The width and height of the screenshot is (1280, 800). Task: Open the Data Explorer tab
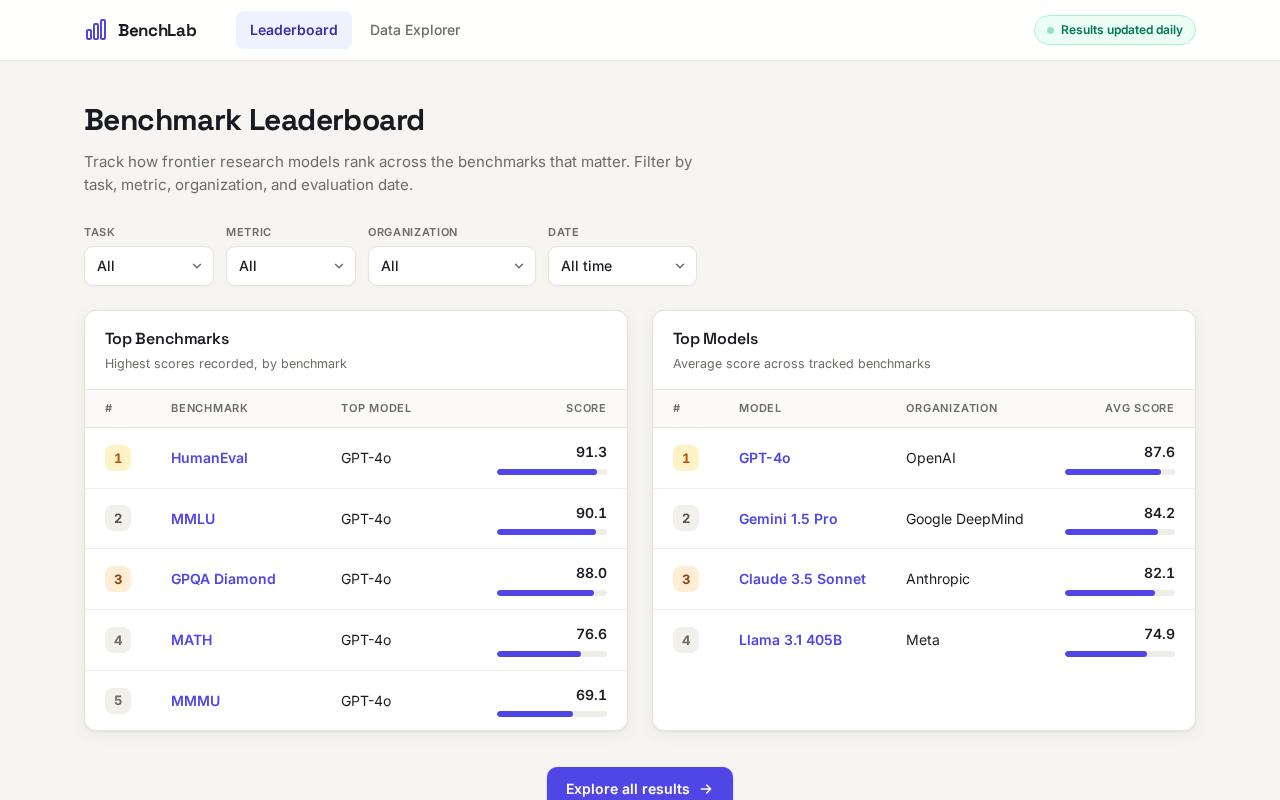pos(415,30)
